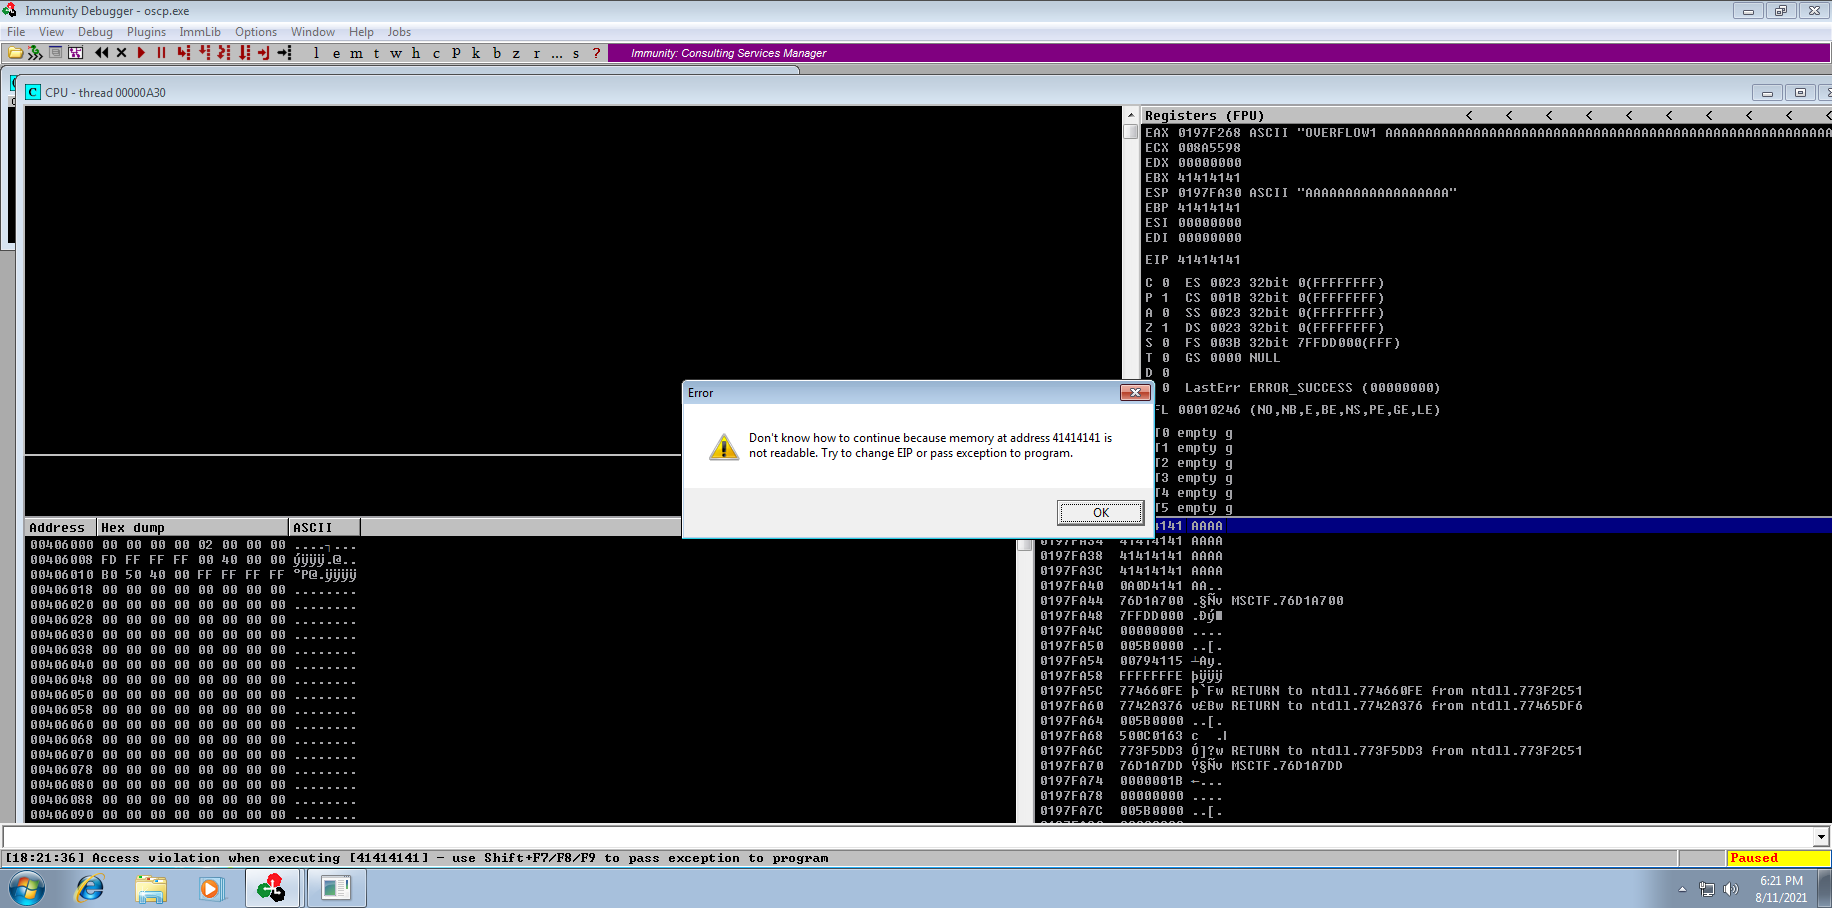Click the Registers (FPU) header
The image size is (1832, 908).
coord(1204,116)
